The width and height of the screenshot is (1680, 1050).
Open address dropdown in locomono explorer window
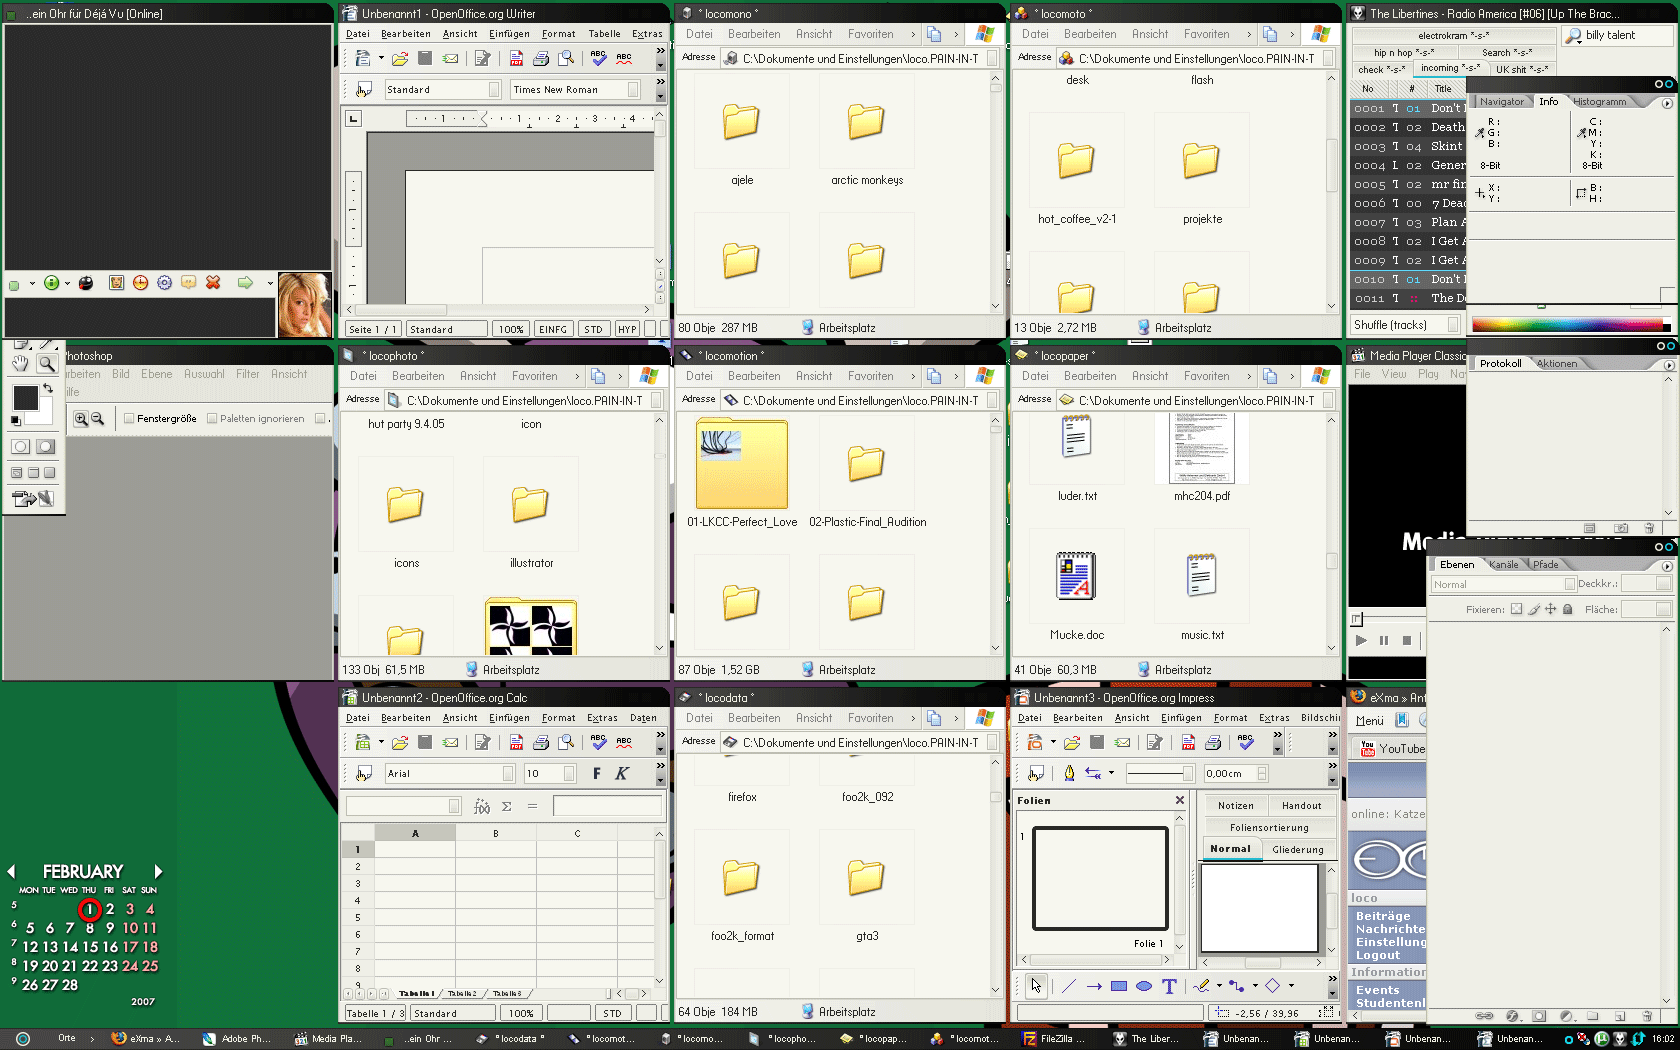[992, 58]
